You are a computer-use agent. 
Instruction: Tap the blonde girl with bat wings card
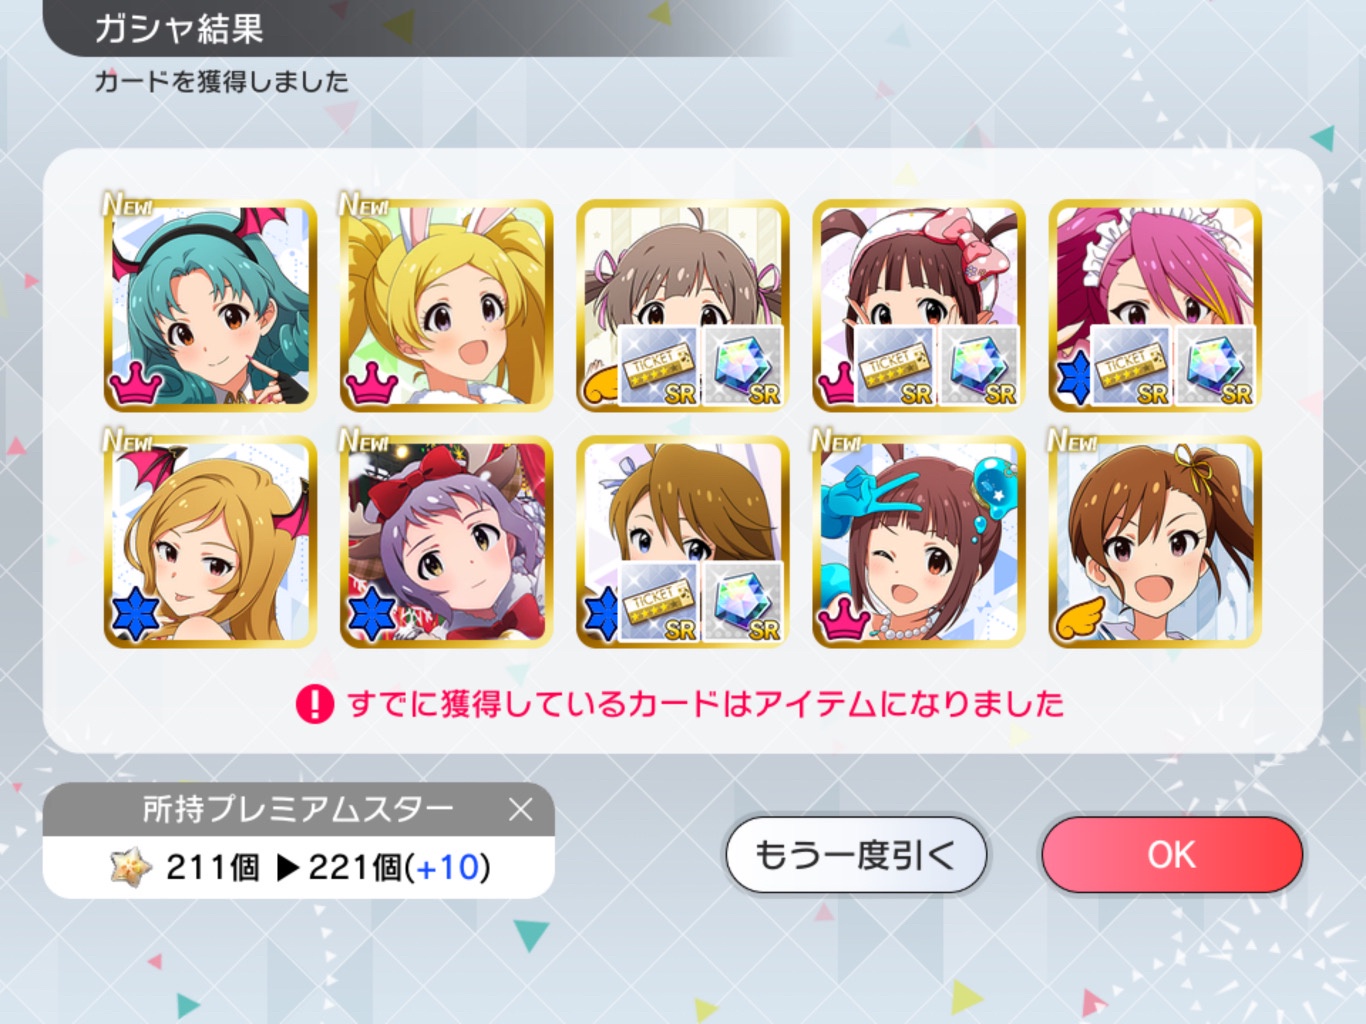210,541
